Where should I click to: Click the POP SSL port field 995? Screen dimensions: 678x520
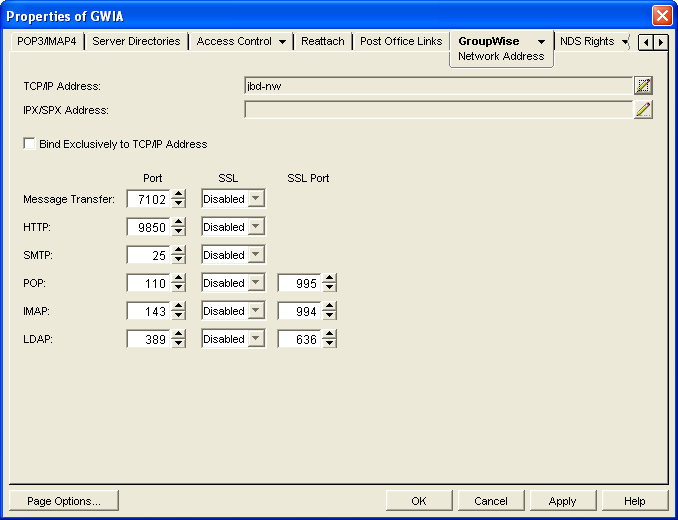299,283
